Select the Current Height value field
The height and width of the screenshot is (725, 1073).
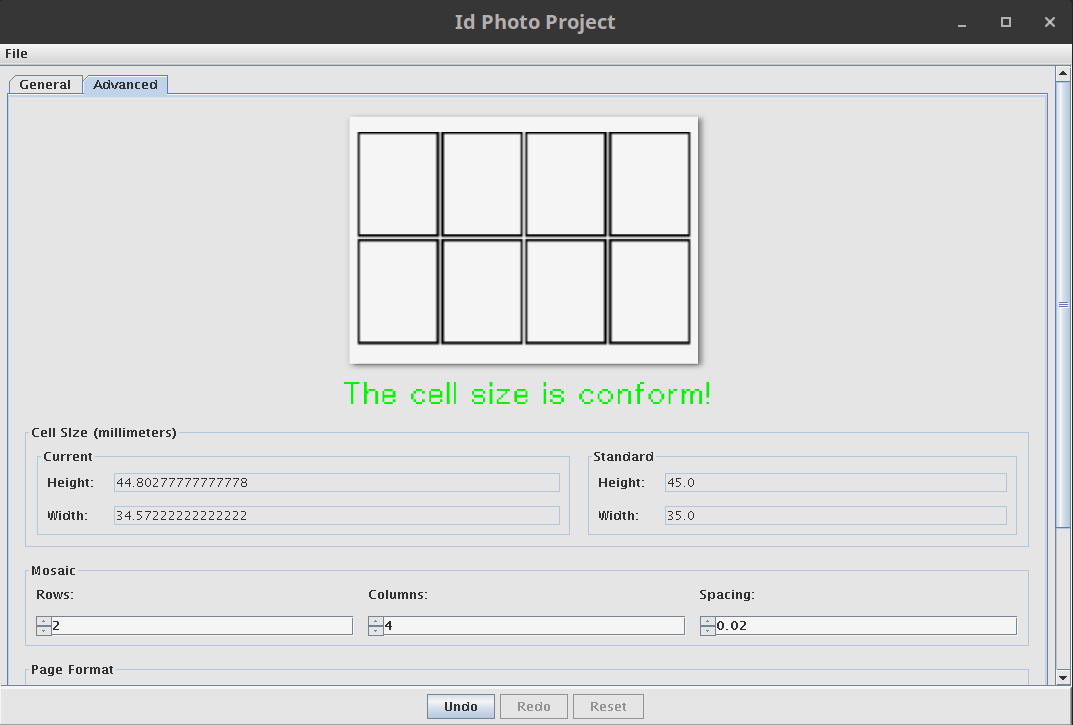pos(336,483)
